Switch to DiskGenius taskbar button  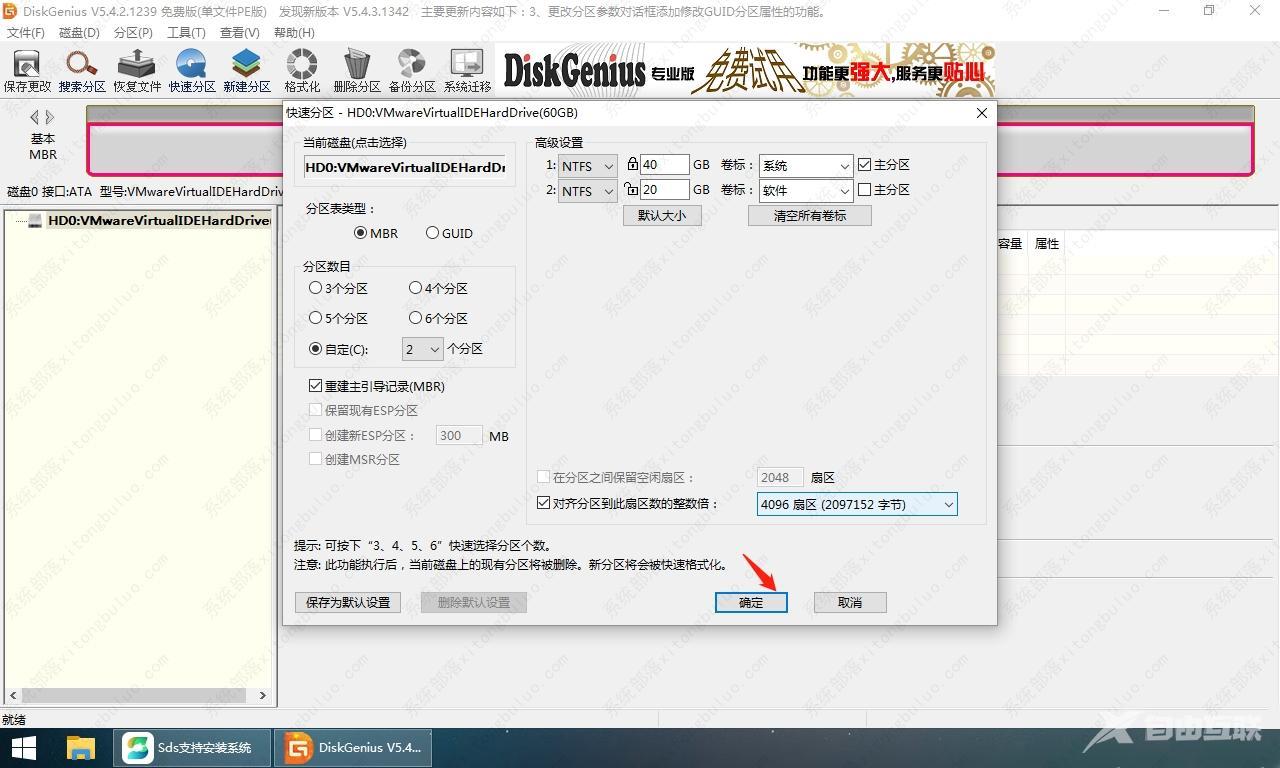tap(353, 747)
